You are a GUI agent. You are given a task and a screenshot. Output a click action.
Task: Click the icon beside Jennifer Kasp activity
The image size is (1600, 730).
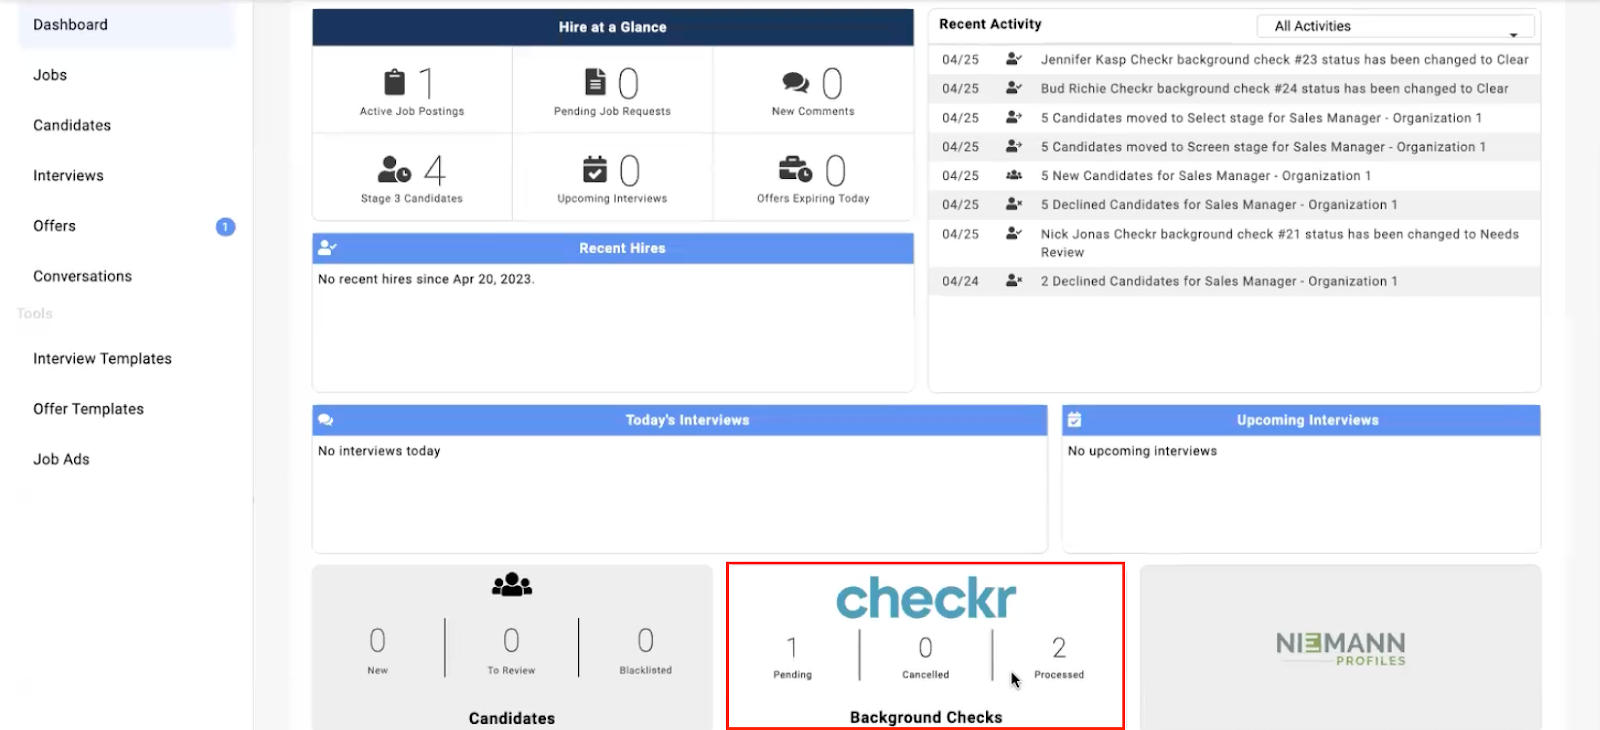(x=1014, y=59)
